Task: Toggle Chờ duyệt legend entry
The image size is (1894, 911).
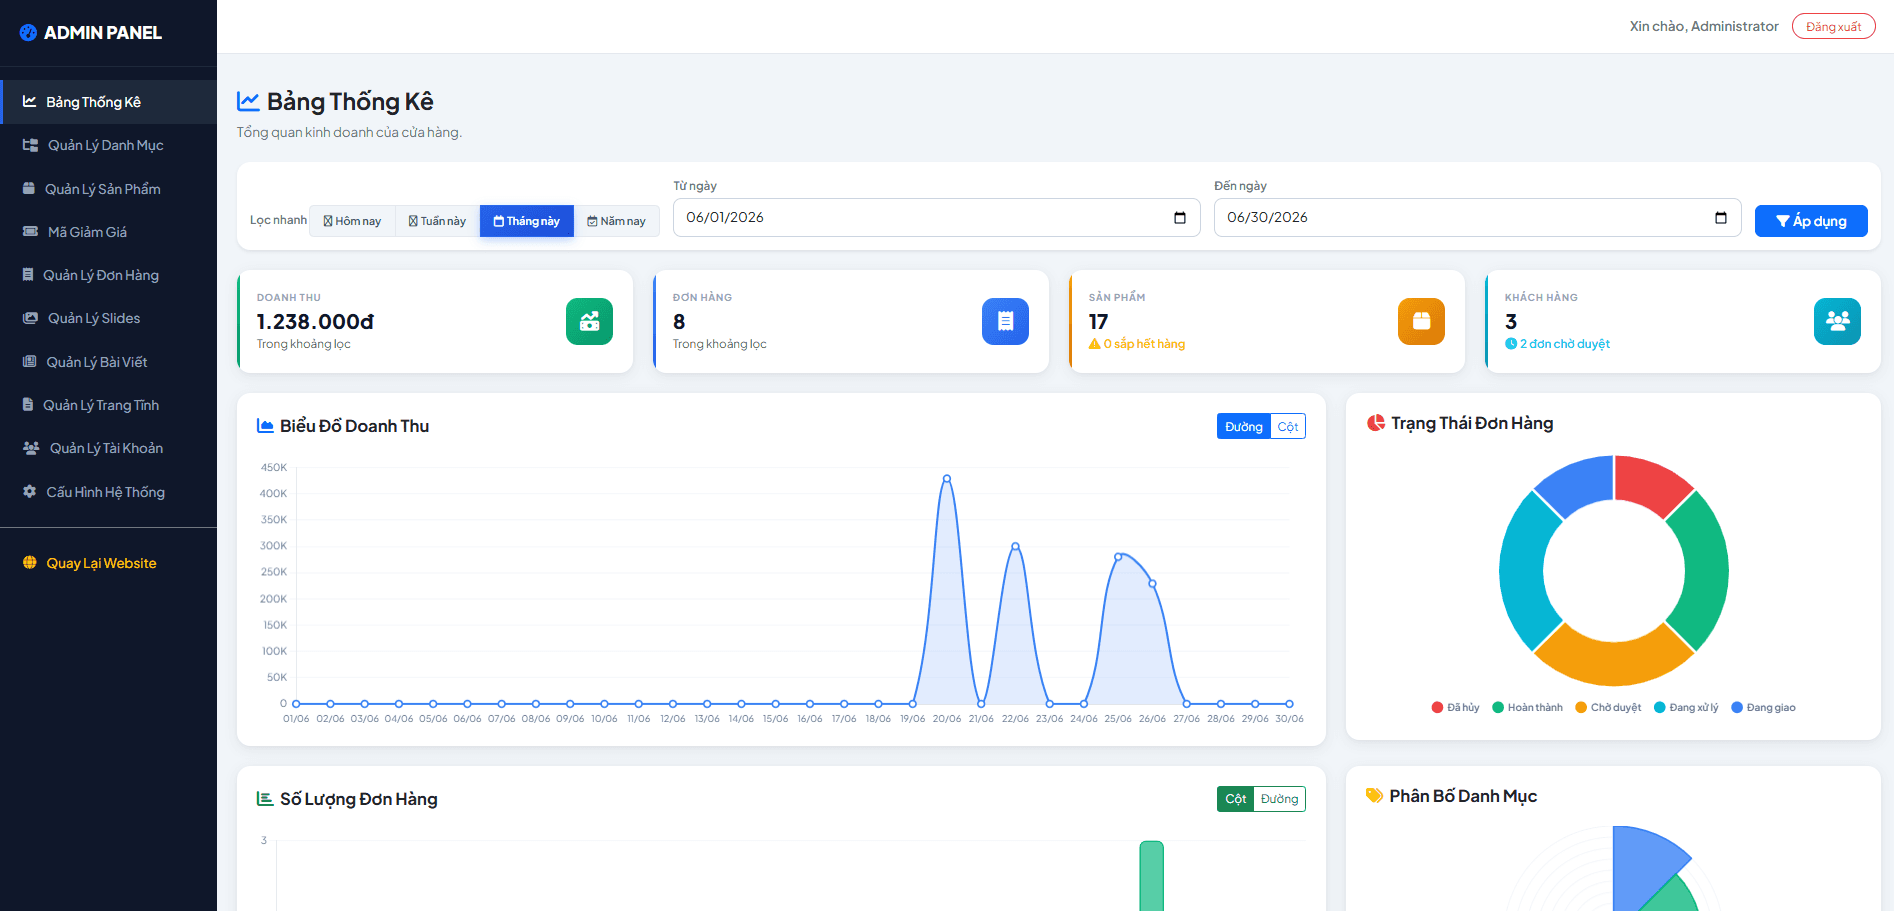Action: click(x=1608, y=707)
